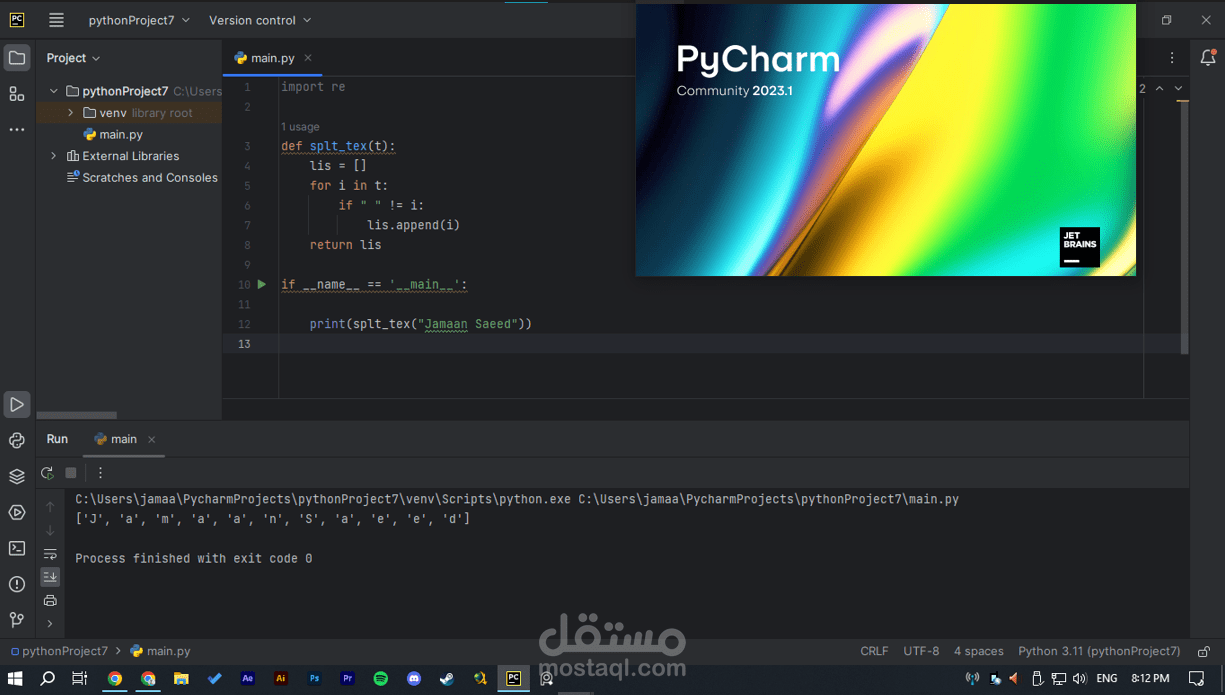Open the Problems tool window

pyautogui.click(x=17, y=584)
